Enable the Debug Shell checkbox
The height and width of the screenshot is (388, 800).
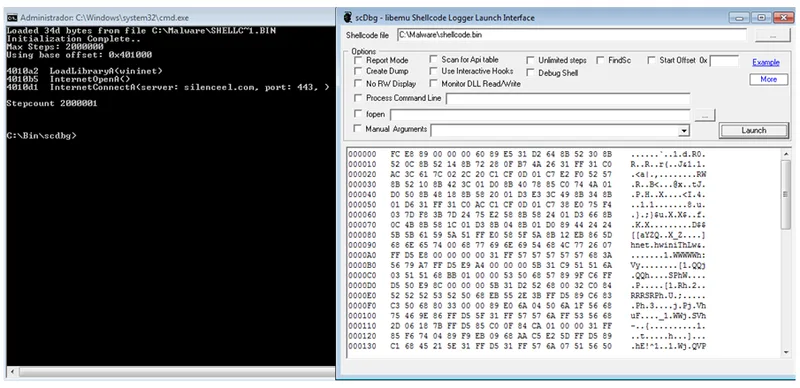tap(530, 72)
